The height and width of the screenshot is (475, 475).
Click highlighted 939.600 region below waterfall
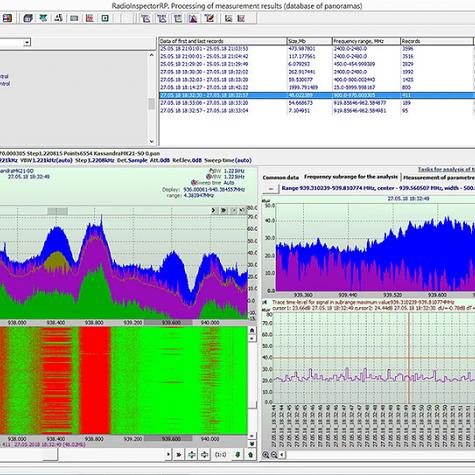tap(168, 439)
